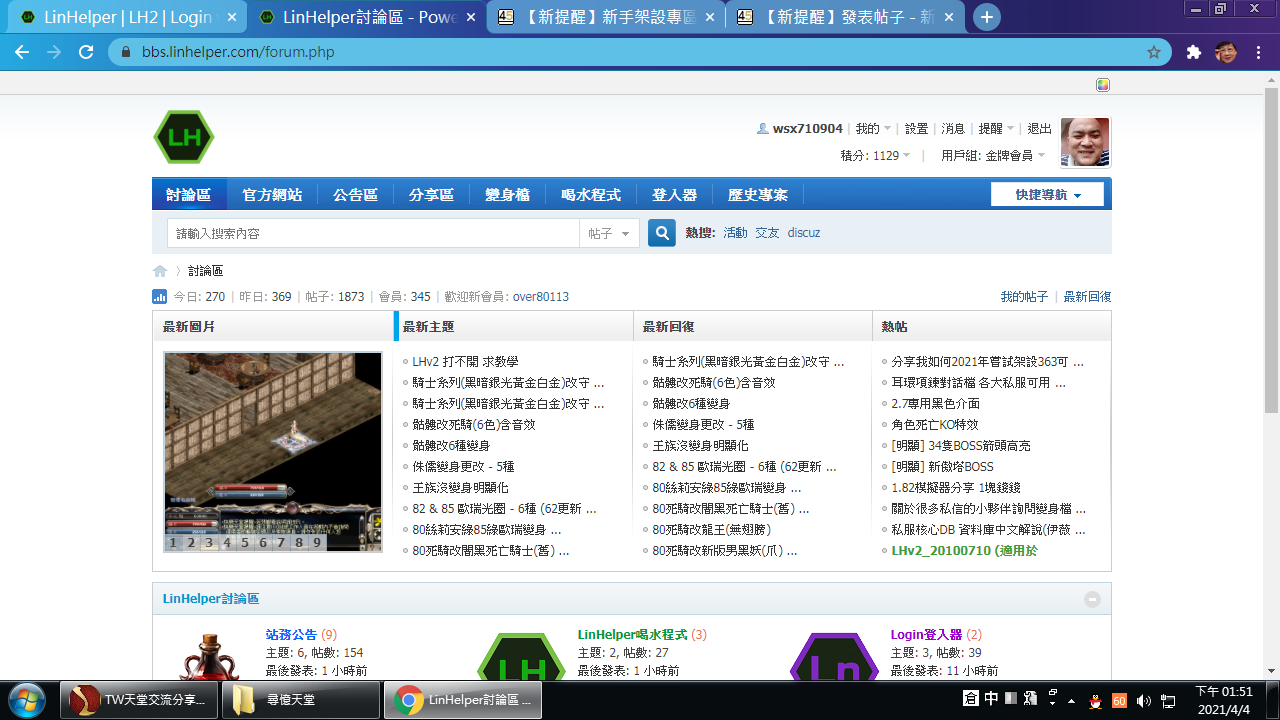Open the nav bar 討論區 tab

[189, 195]
